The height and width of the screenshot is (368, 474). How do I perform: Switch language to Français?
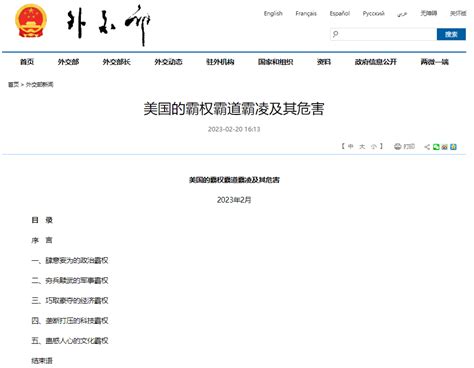click(x=306, y=14)
